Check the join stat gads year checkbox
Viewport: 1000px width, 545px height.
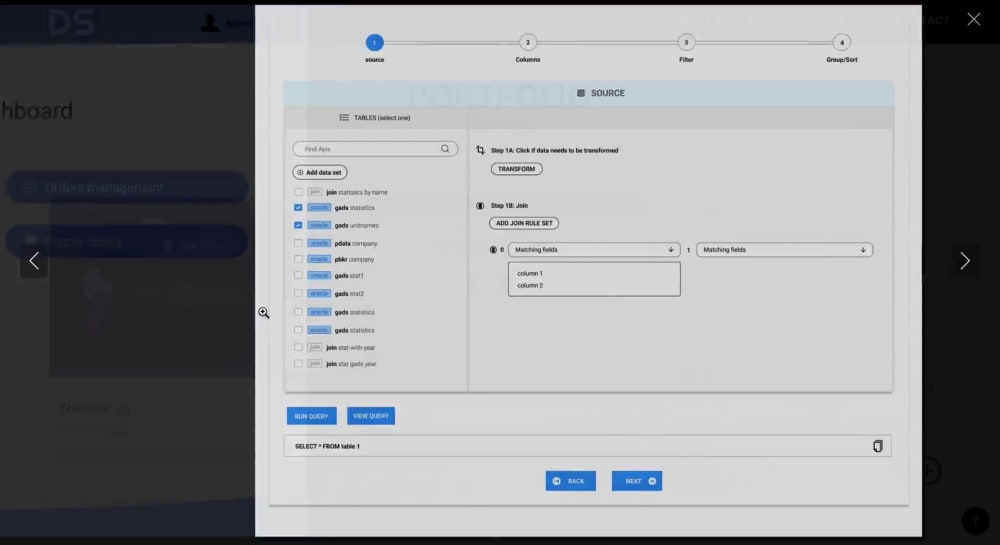tap(298, 363)
